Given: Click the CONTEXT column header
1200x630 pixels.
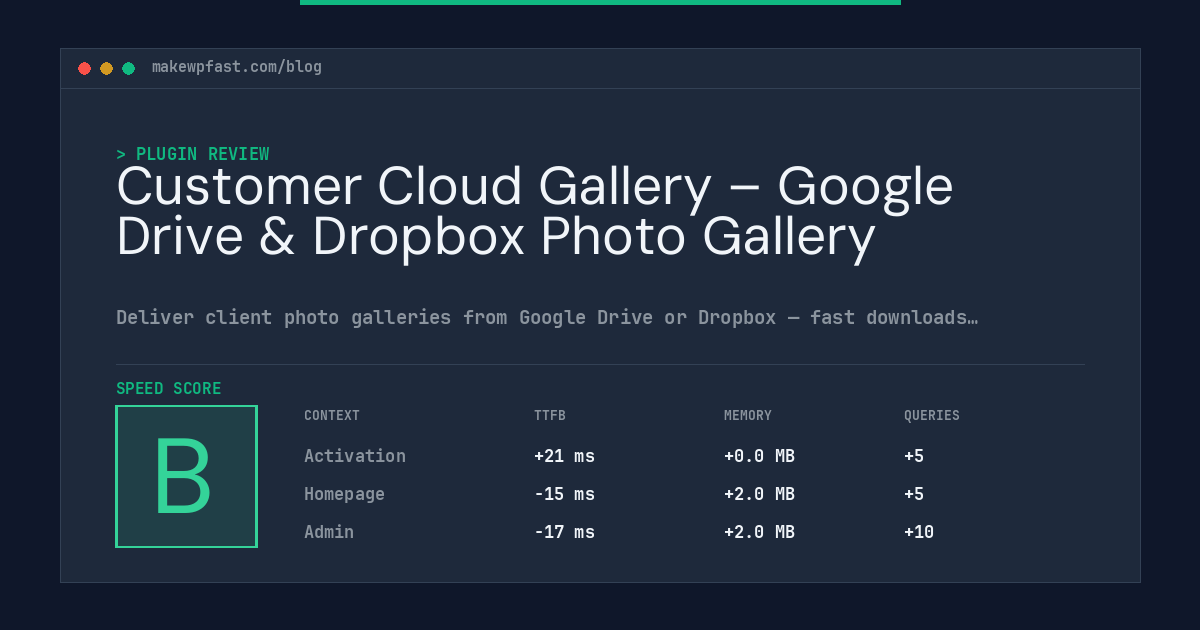Looking at the screenshot, I should 332,415.
